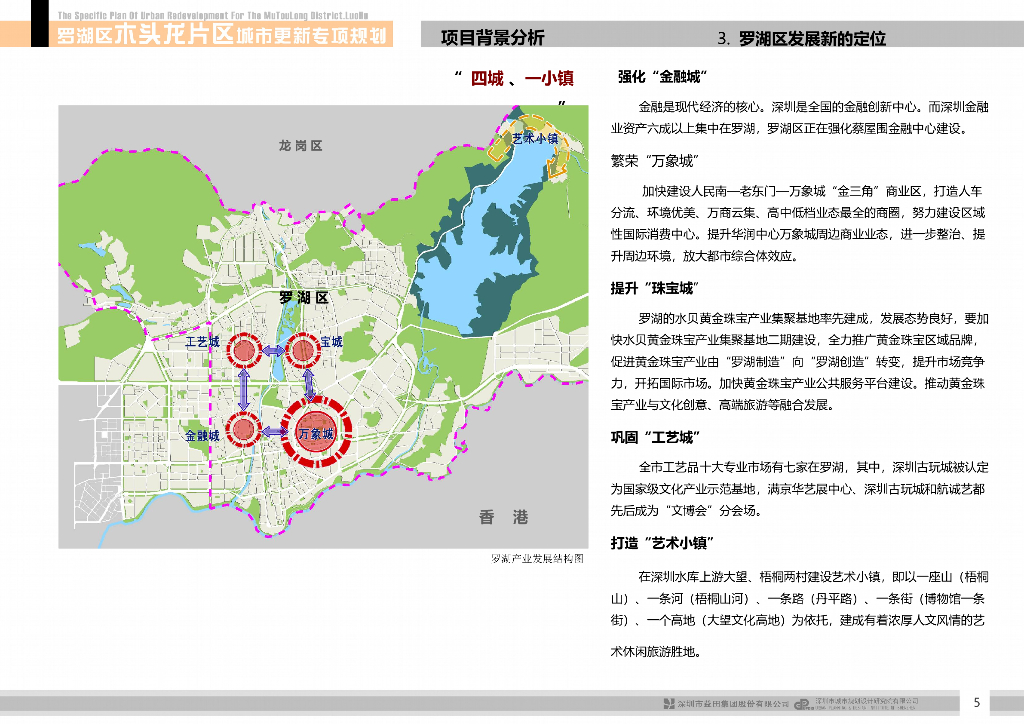Click the paragraph starting 罗湖的水贝黄金珠宝产业

[799, 362]
